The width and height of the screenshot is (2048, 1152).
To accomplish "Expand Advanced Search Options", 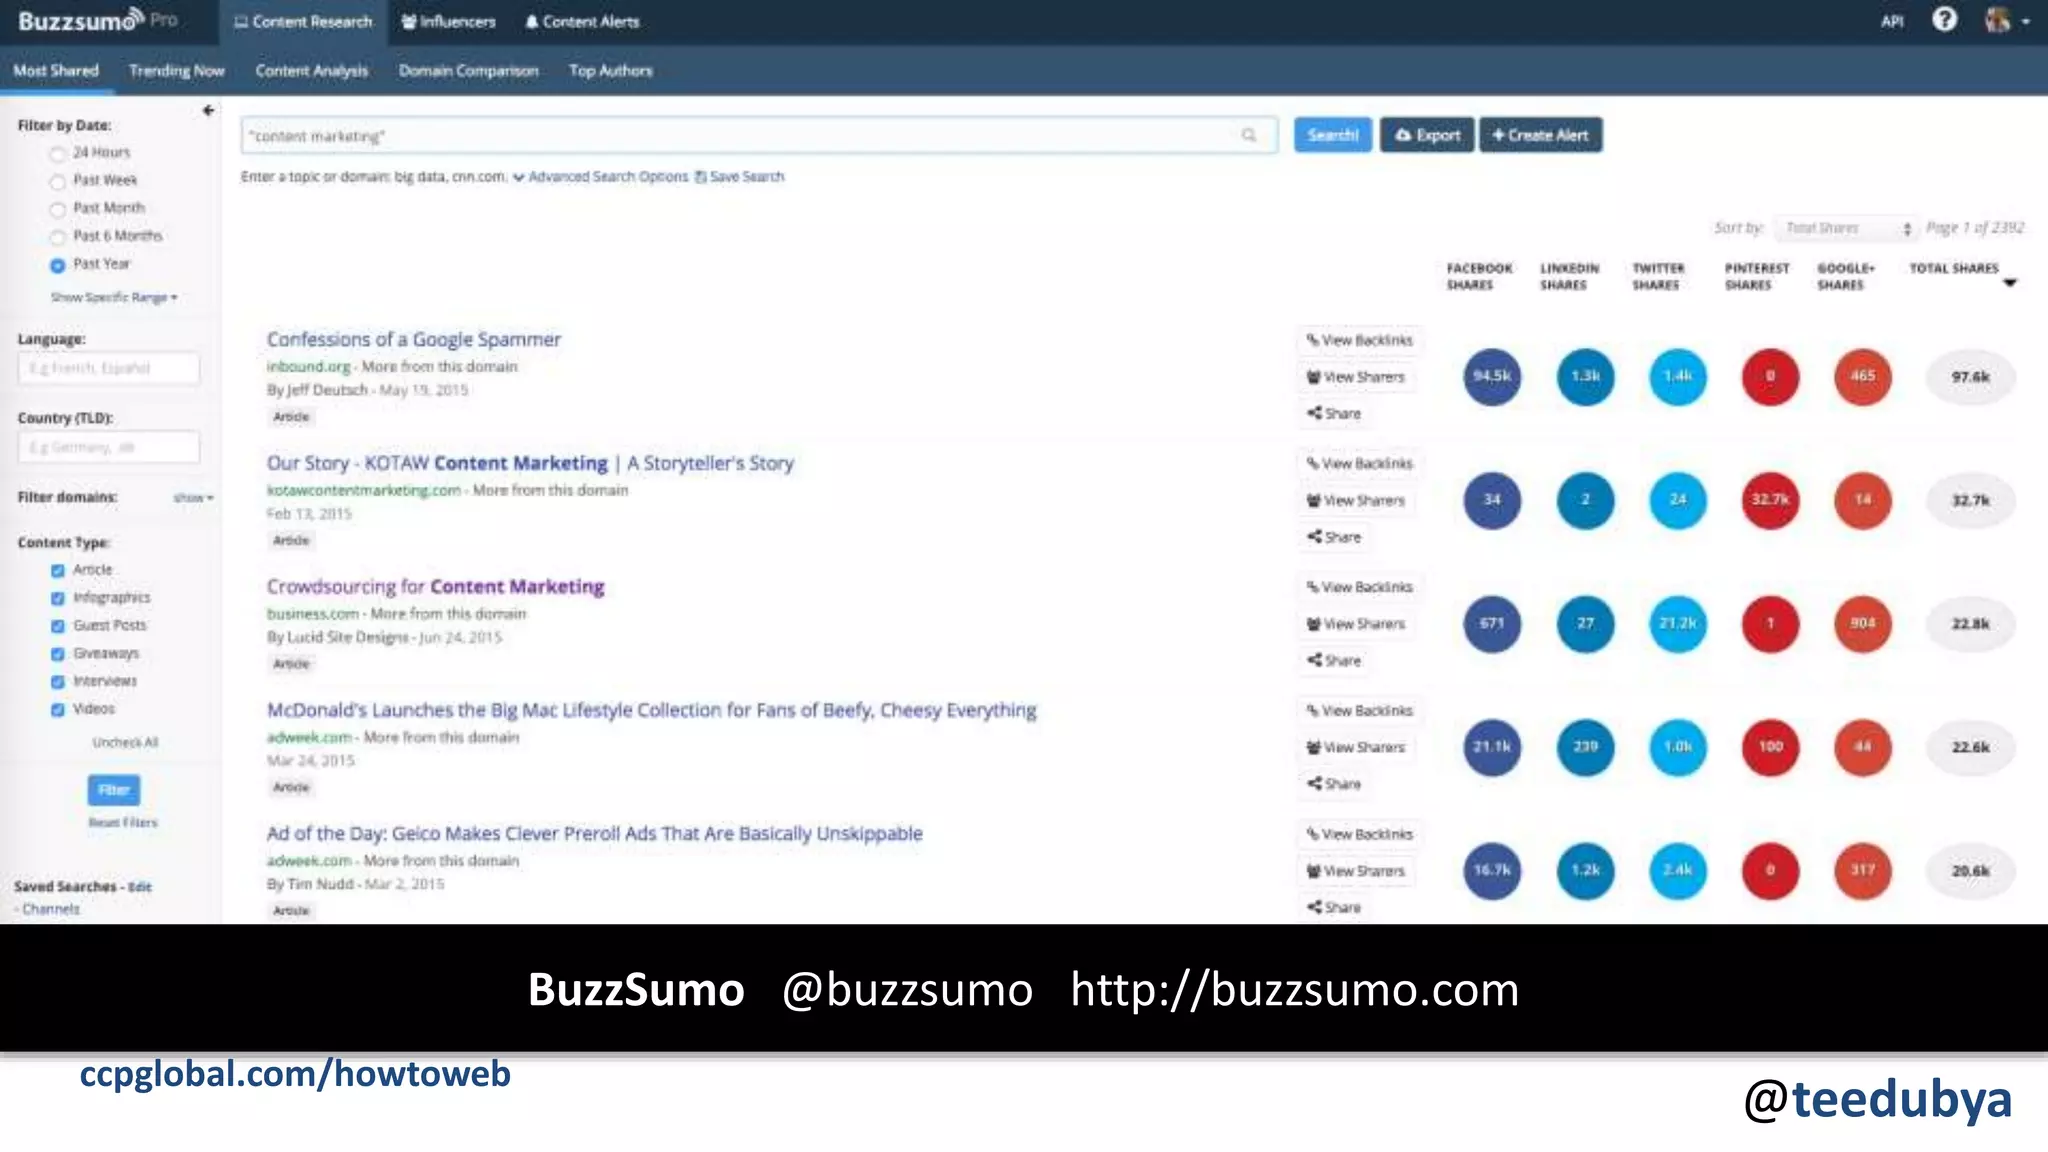I will 600,176.
